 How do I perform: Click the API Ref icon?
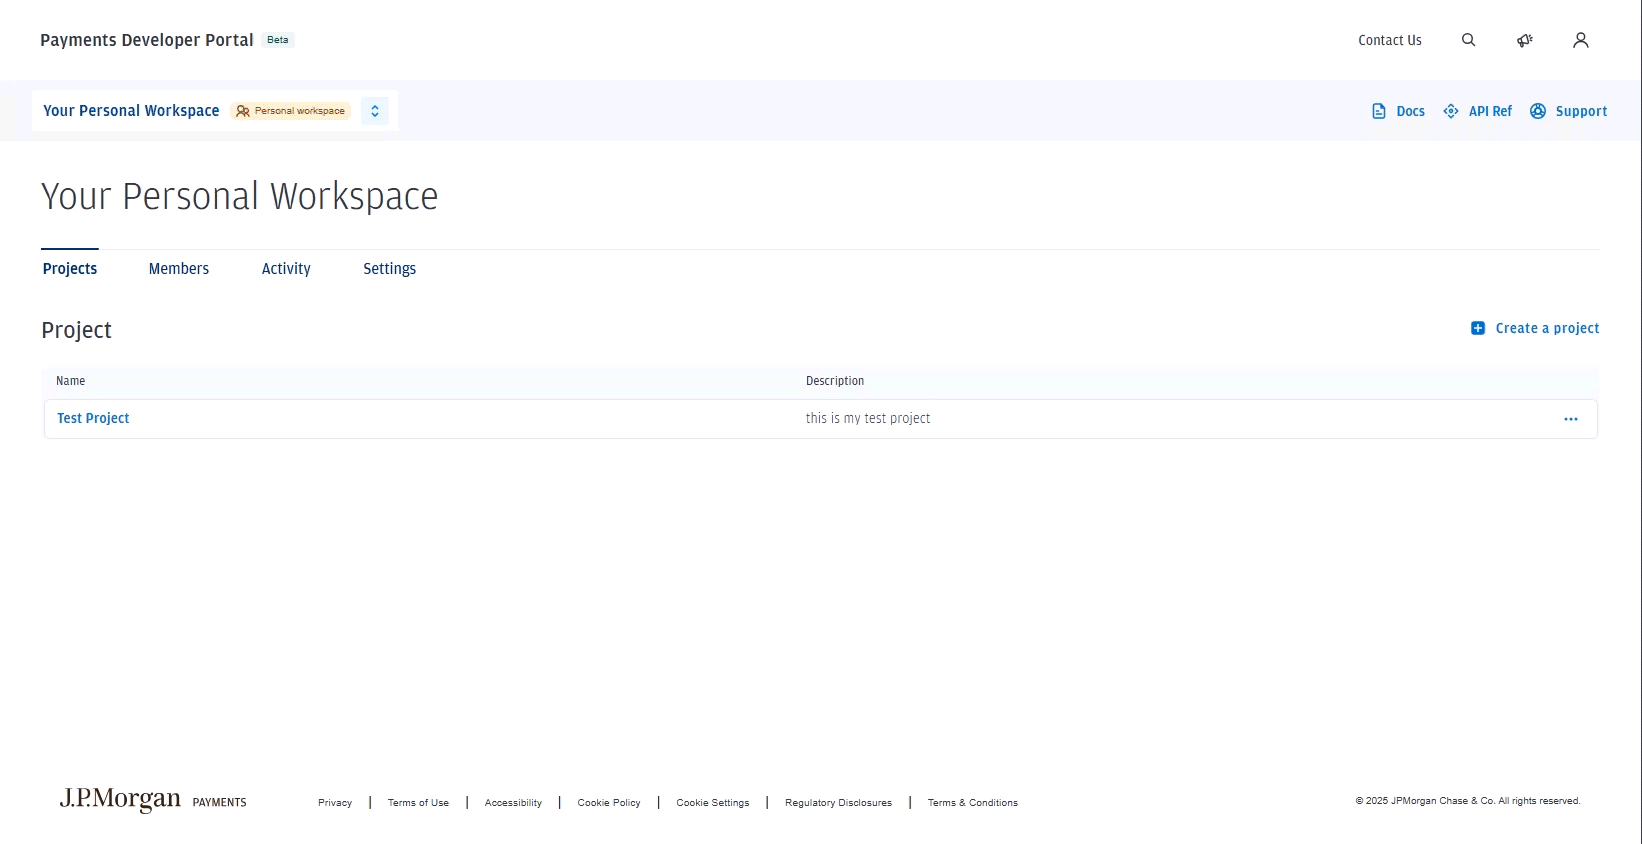pyautogui.click(x=1451, y=111)
